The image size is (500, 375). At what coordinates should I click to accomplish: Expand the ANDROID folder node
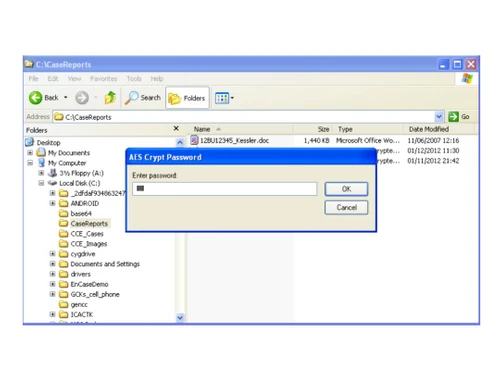[x=52, y=203]
